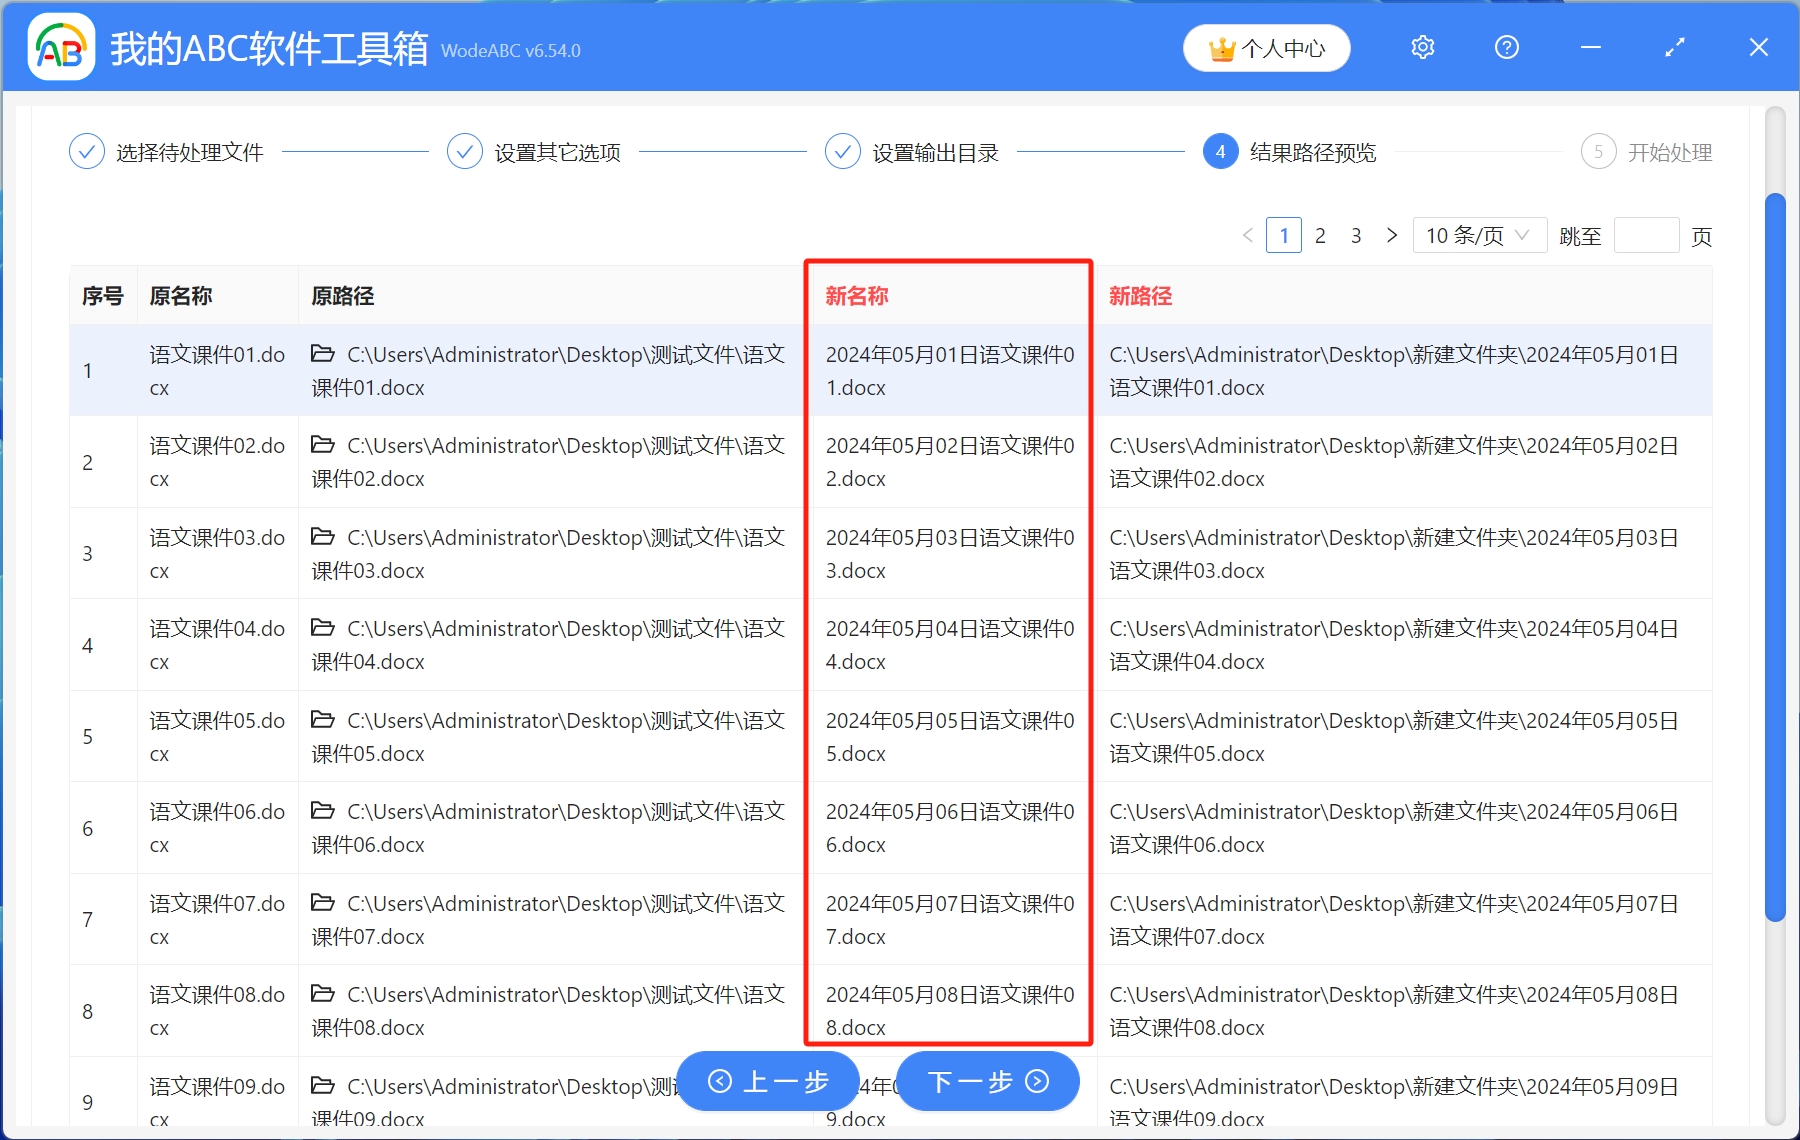Select page 2 in pagination
This screenshot has width=1800, height=1140.
(1320, 235)
